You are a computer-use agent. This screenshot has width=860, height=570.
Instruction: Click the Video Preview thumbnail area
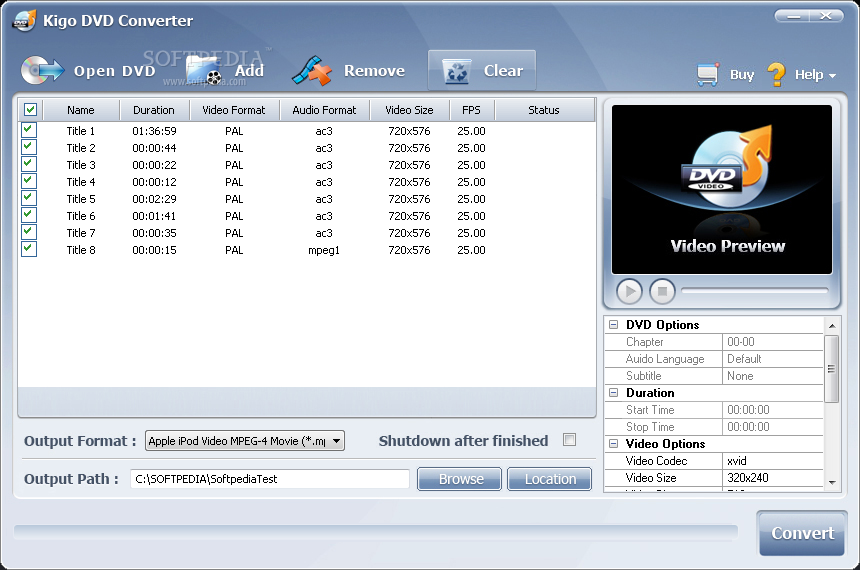[x=722, y=189]
